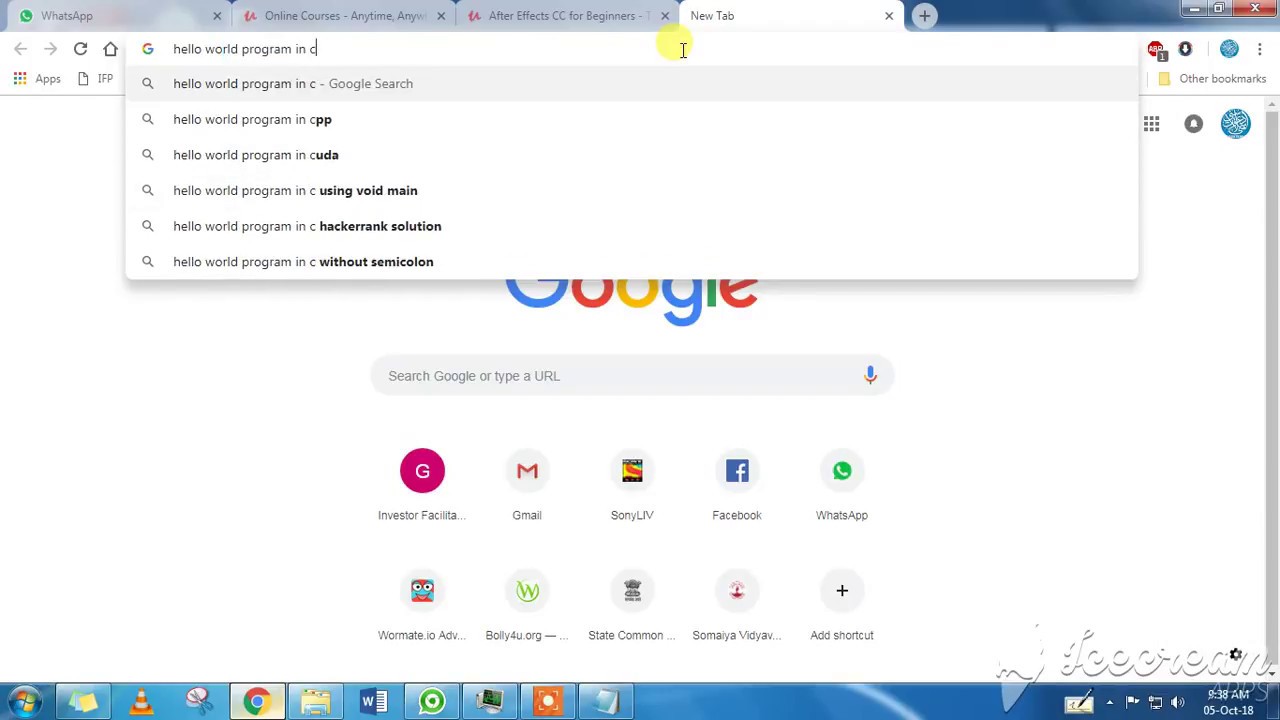Choose the 'hello world program in cuda' suggestion
Image resolution: width=1280 pixels, height=720 pixels.
pos(632,155)
